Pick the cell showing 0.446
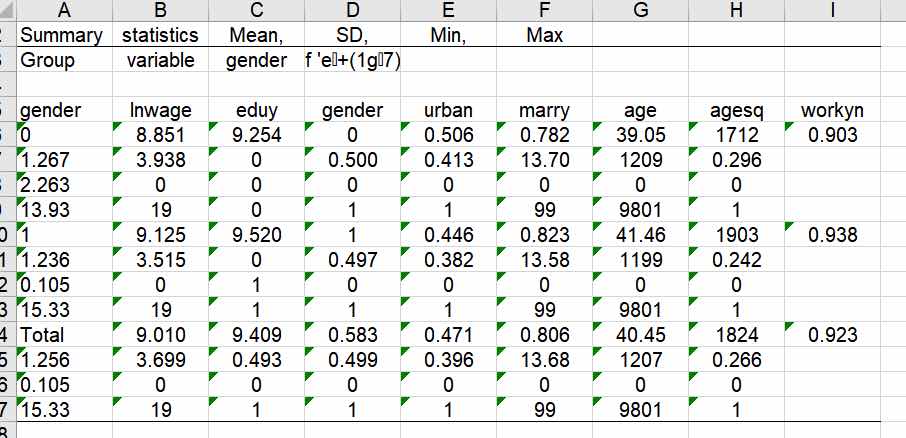The width and height of the screenshot is (906, 438). (448, 235)
